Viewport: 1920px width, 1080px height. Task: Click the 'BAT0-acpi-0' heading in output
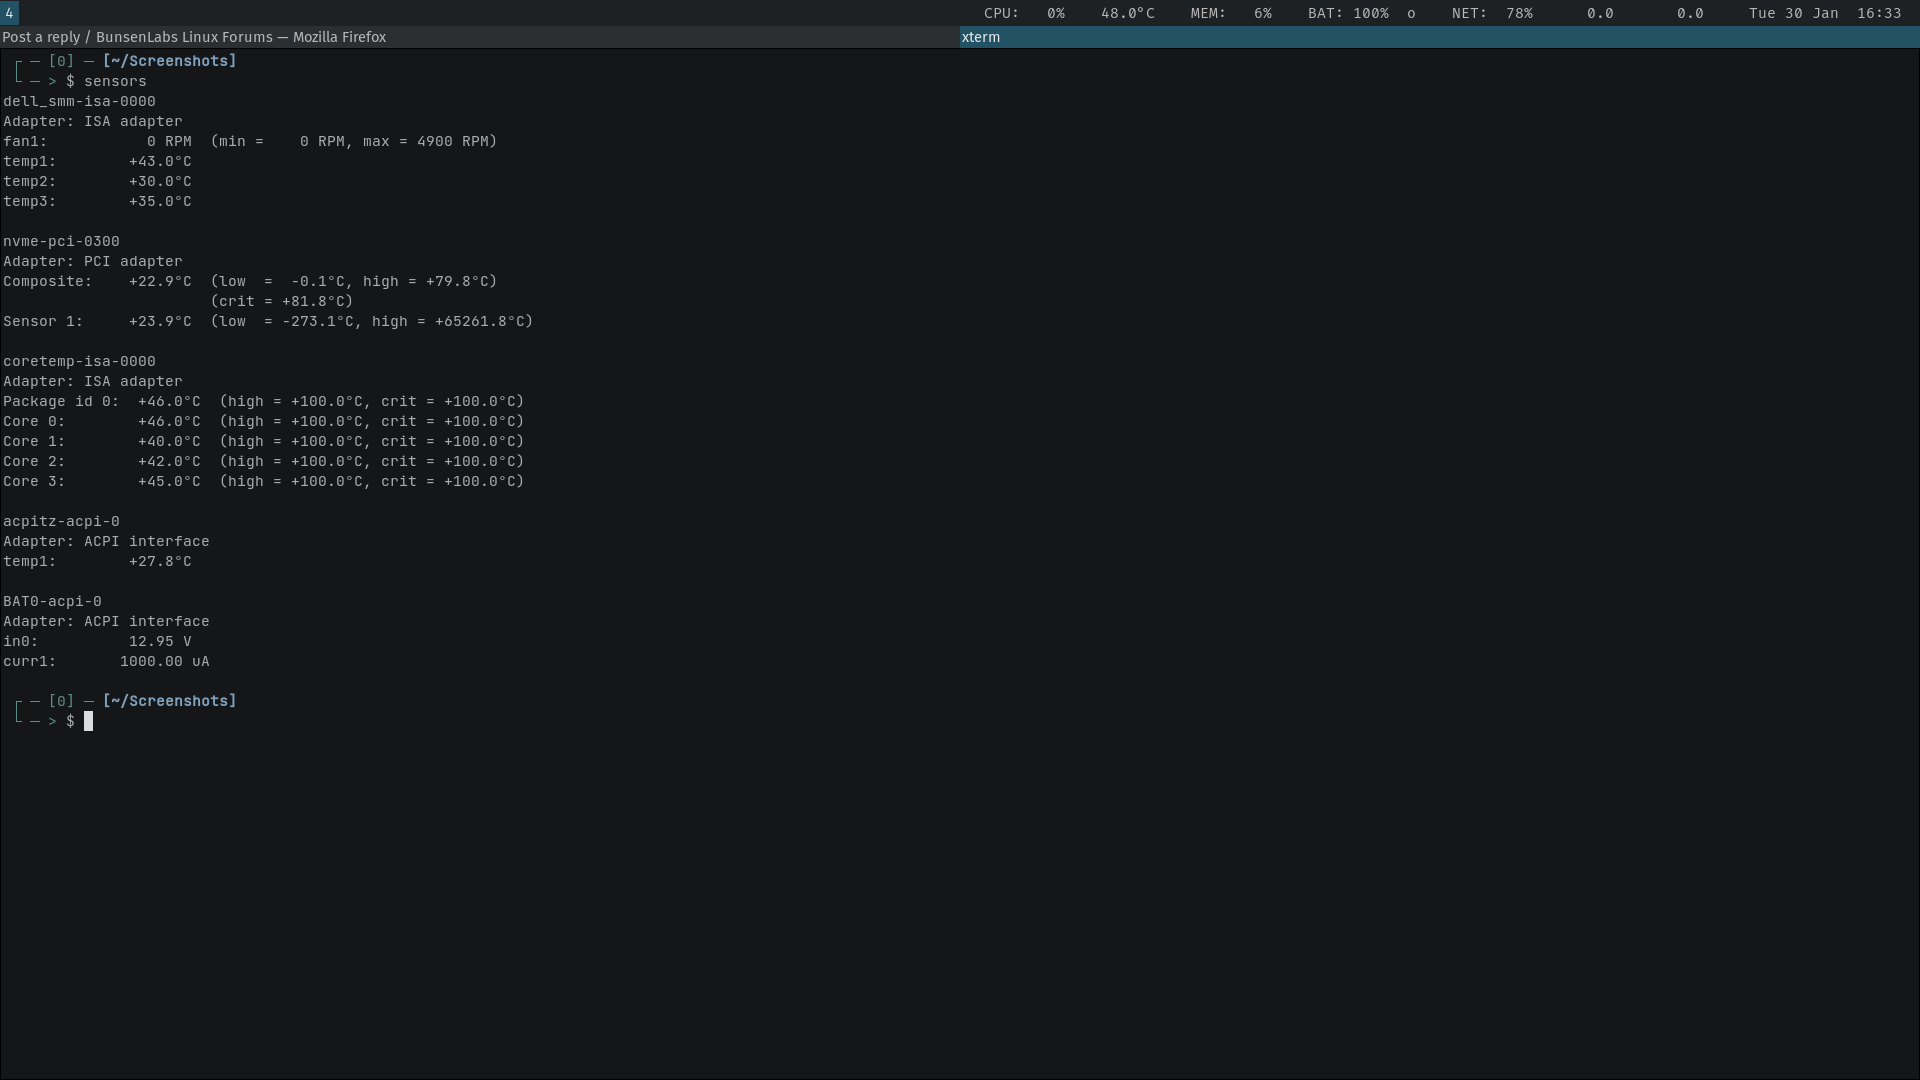52,601
